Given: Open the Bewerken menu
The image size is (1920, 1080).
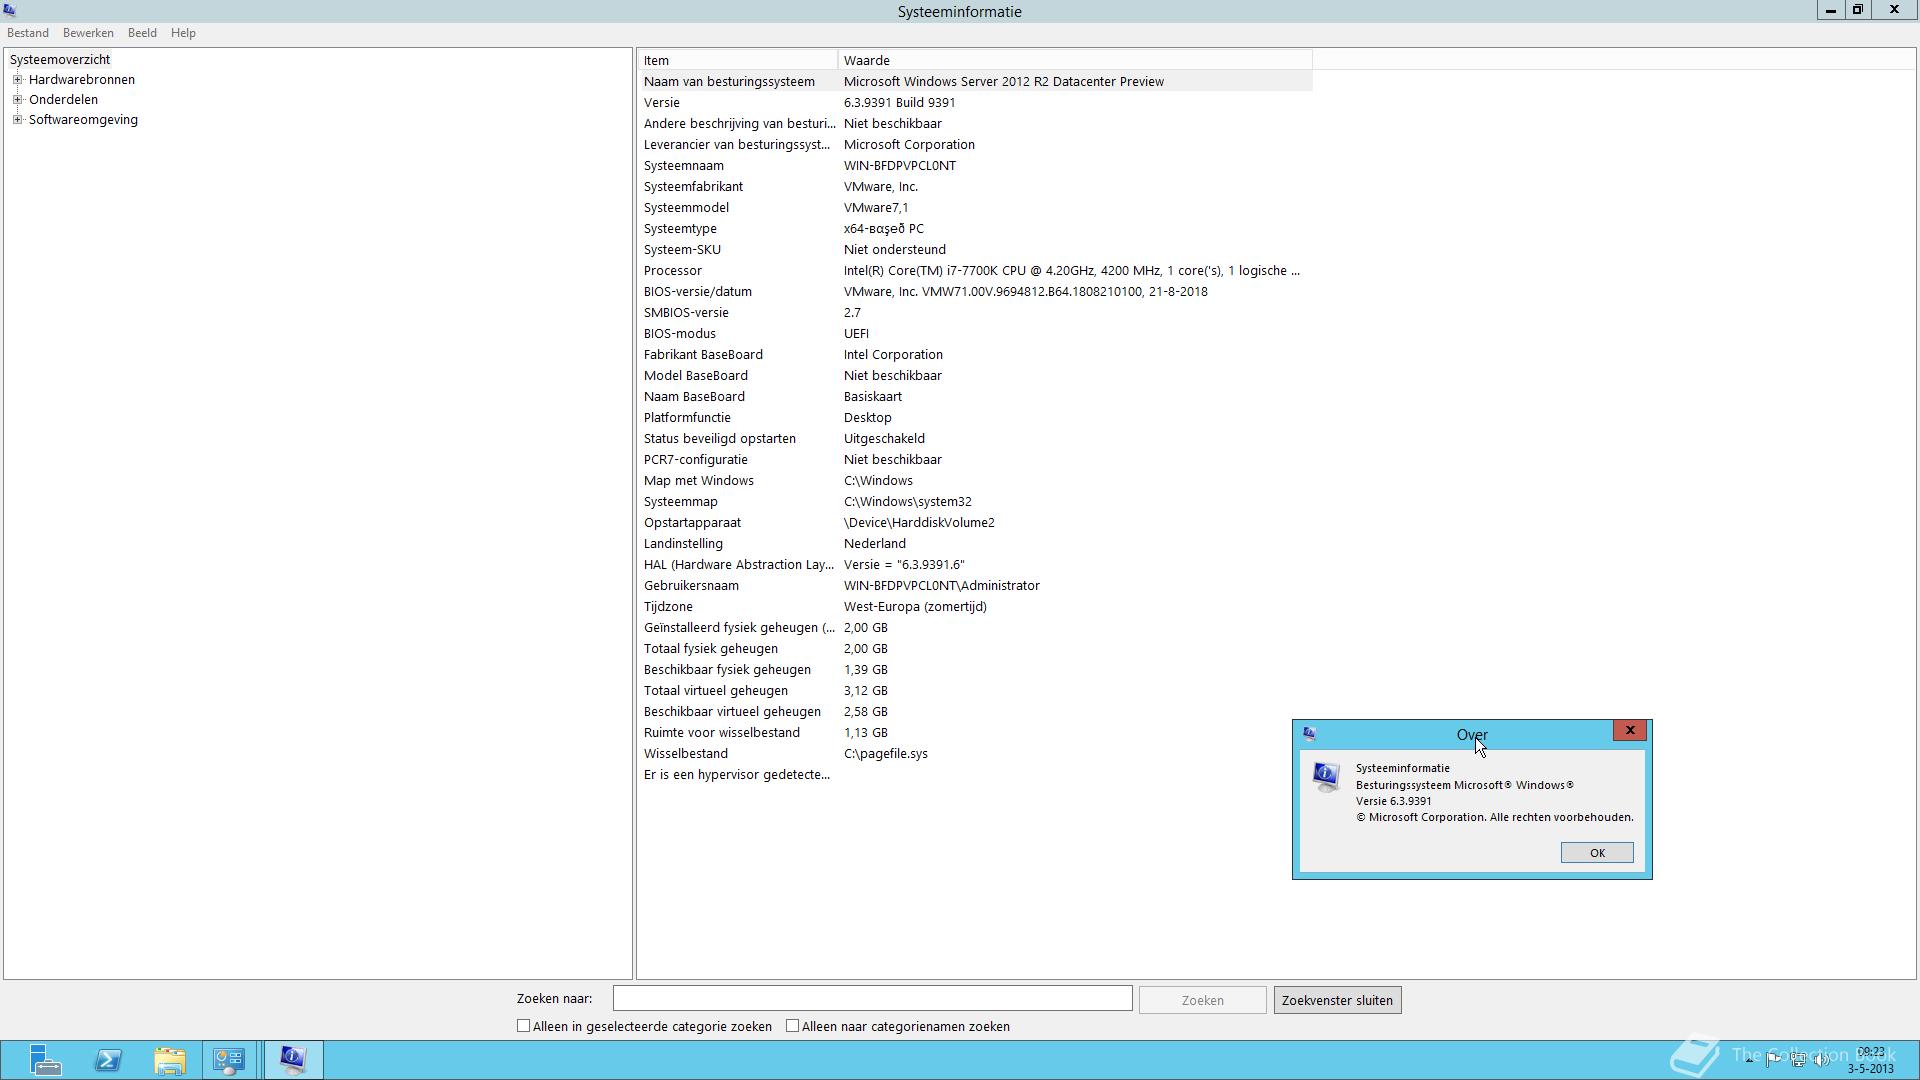Looking at the screenshot, I should tap(88, 33).
